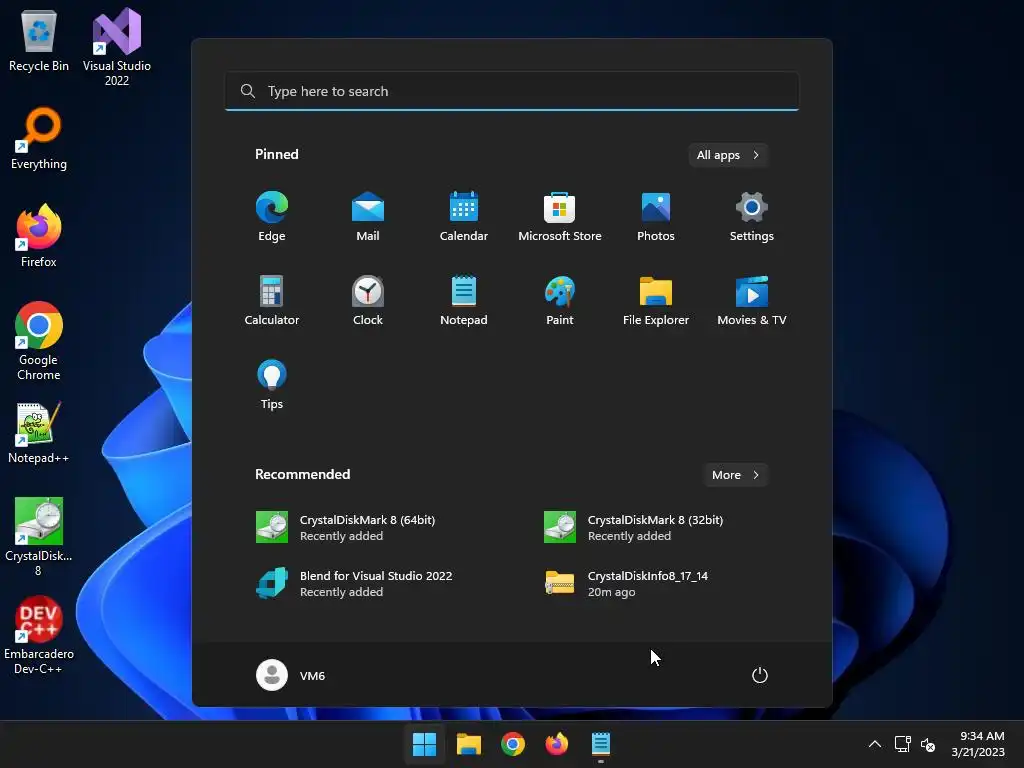The height and width of the screenshot is (768, 1024).
Task: Open network icon in system tray
Action: click(x=903, y=744)
